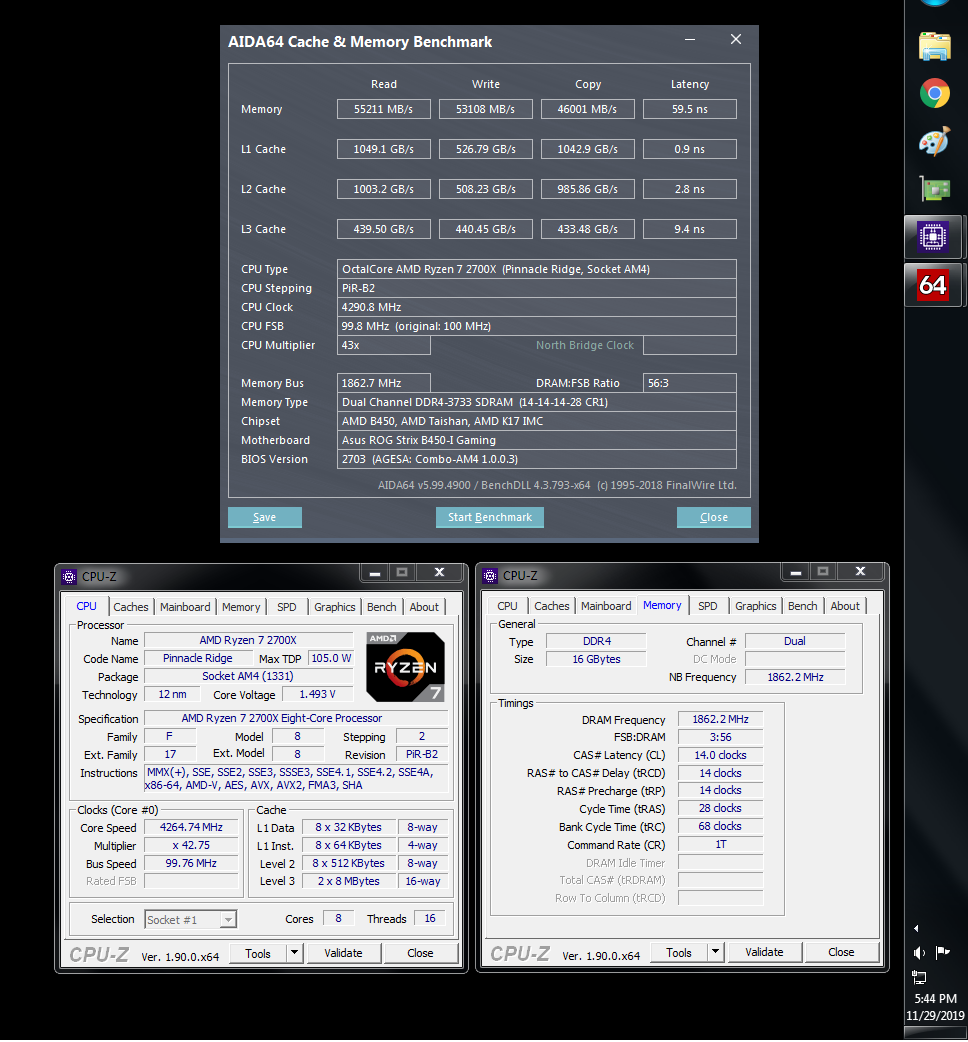Image resolution: width=968 pixels, height=1042 pixels.
Task: Open the Mainboard tab in left CPU-Z window
Action: pos(185,607)
